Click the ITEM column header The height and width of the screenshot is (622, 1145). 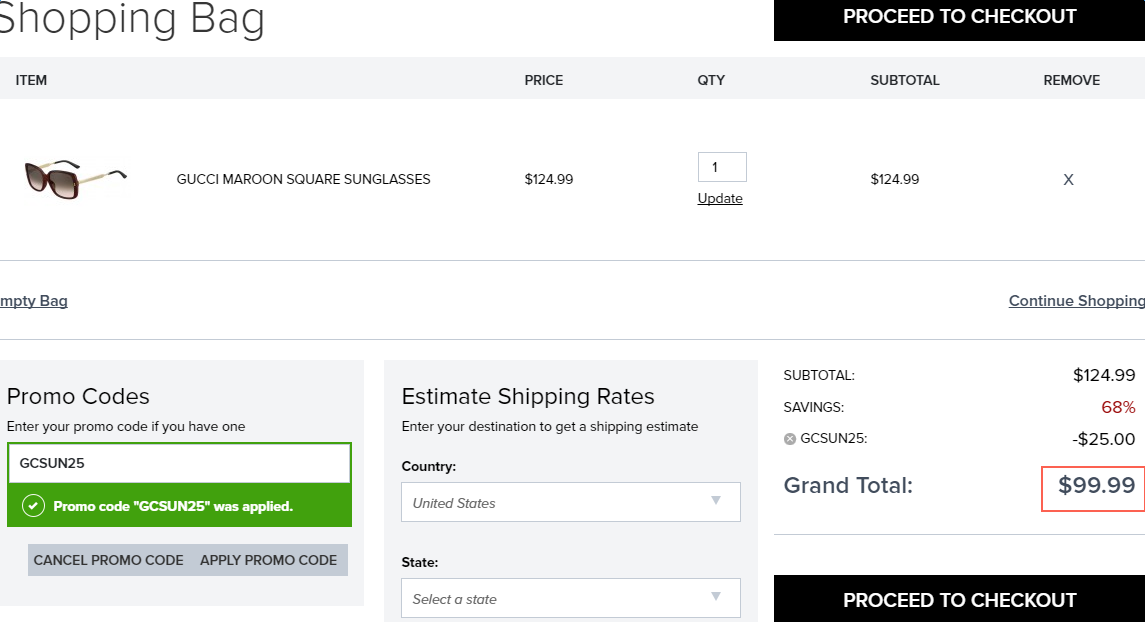[x=31, y=80]
